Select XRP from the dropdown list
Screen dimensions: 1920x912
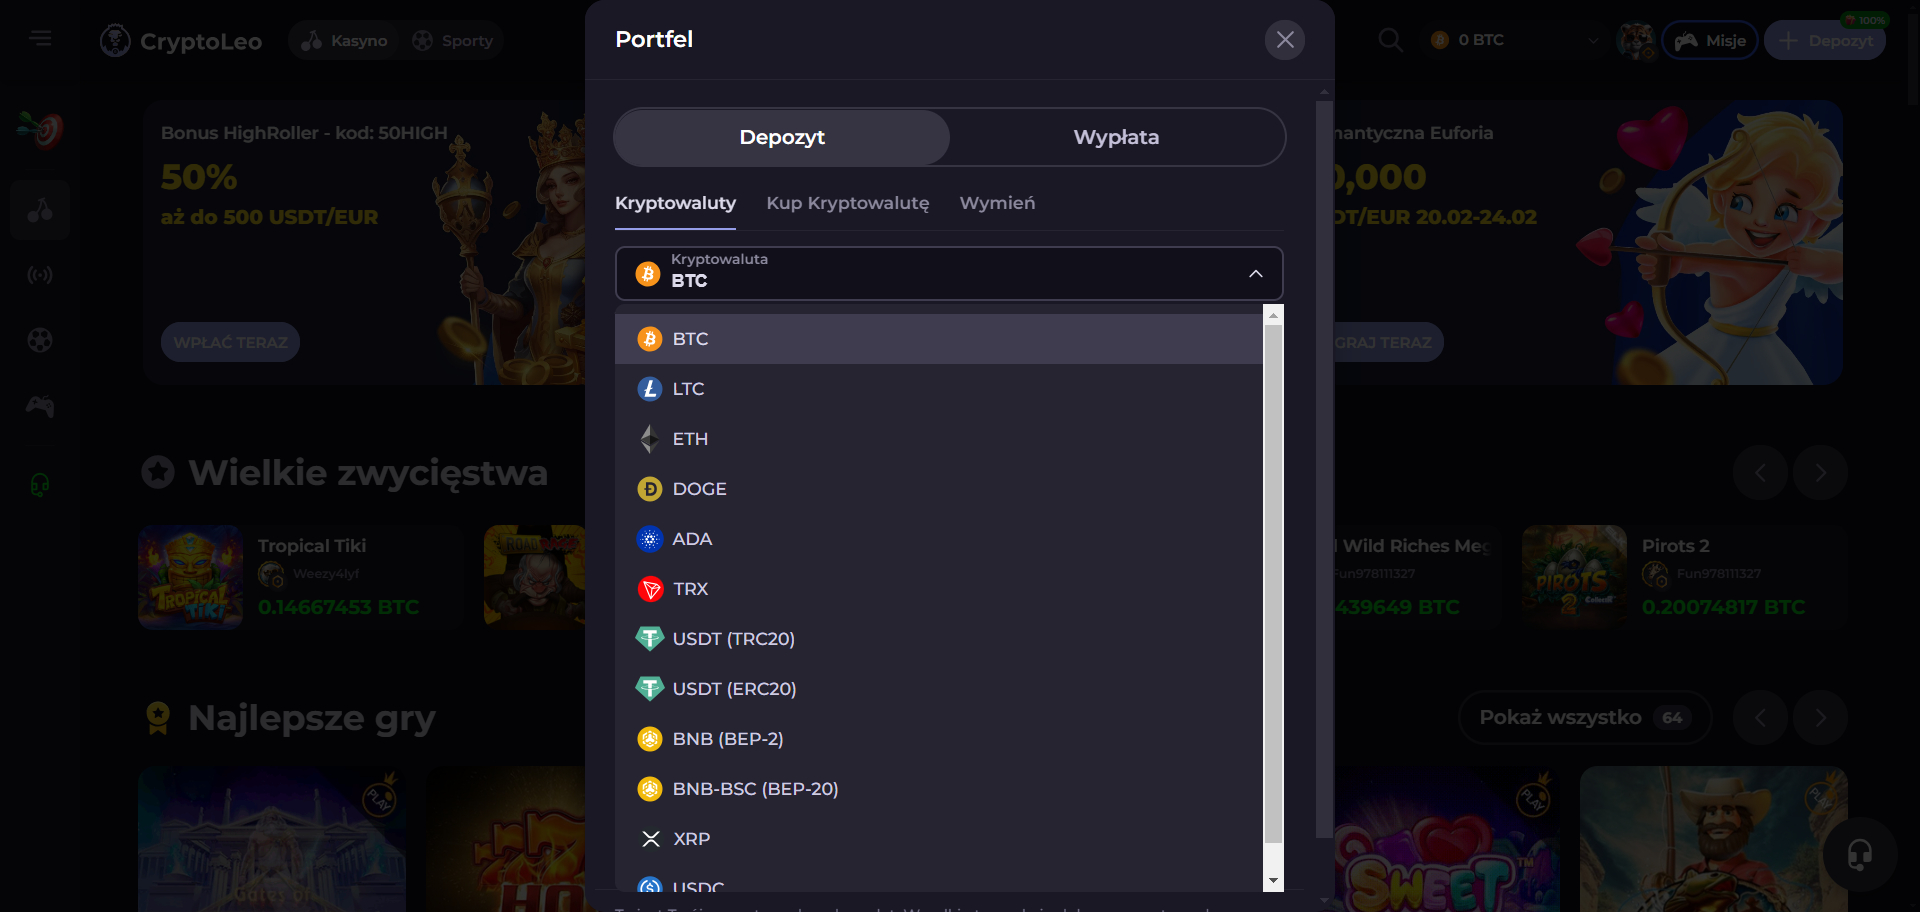coord(691,839)
